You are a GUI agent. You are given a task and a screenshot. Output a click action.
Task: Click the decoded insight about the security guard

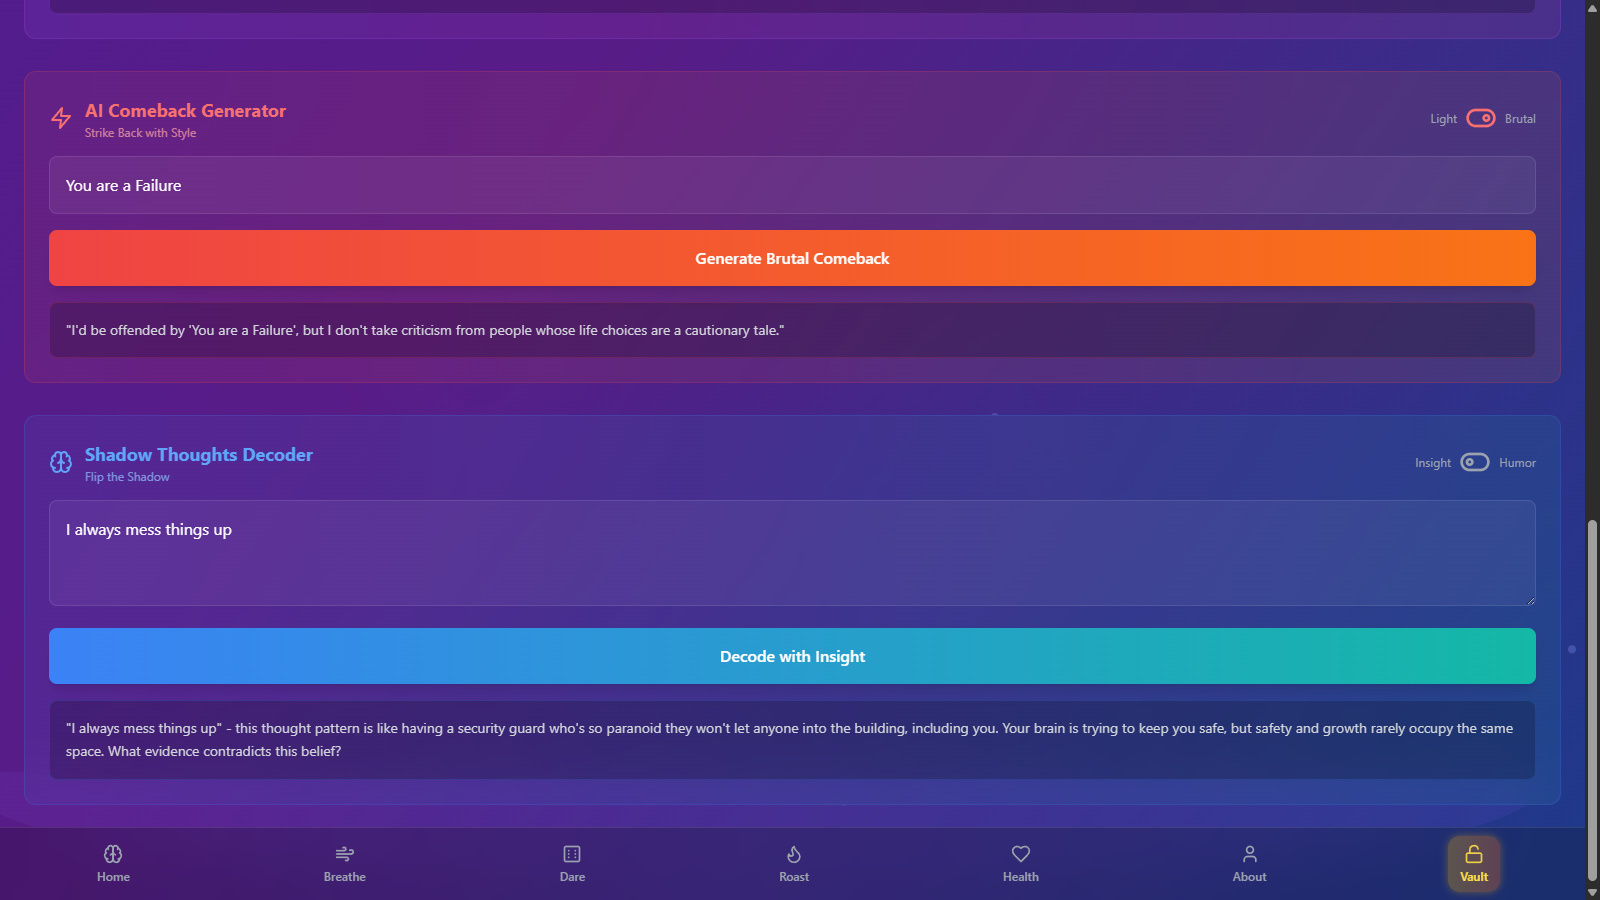pos(792,740)
